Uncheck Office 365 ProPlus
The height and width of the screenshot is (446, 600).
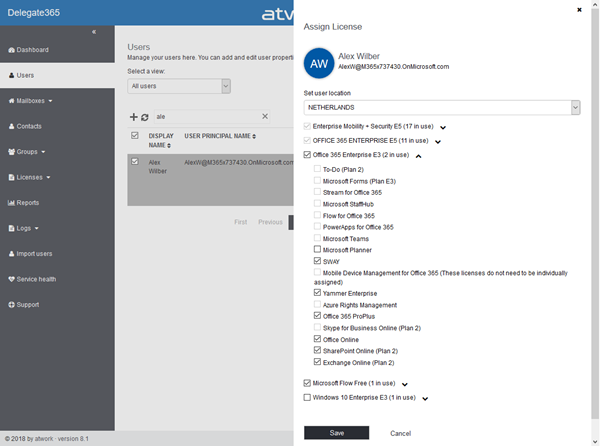tap(317, 316)
